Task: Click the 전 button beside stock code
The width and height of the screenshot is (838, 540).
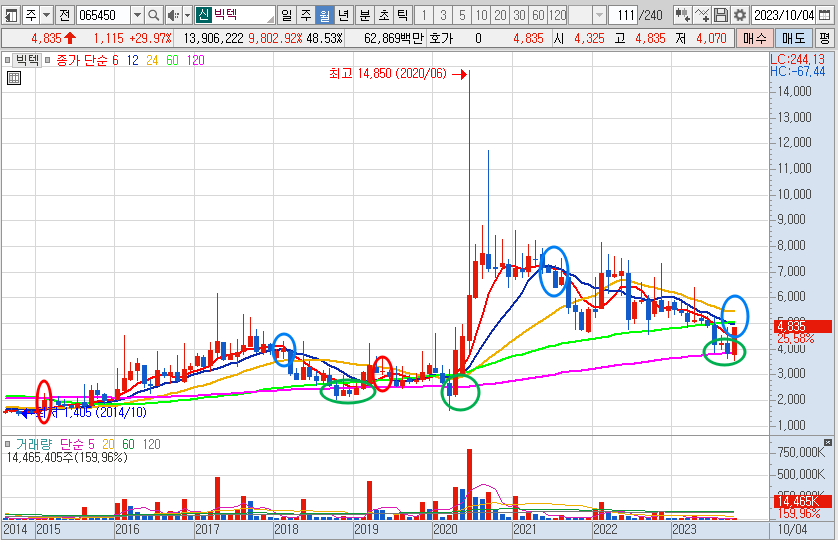Action: (65, 15)
